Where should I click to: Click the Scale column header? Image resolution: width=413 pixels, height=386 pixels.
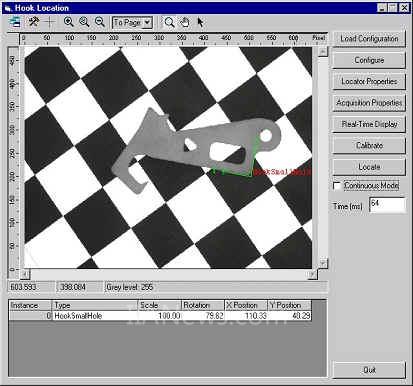pos(160,305)
